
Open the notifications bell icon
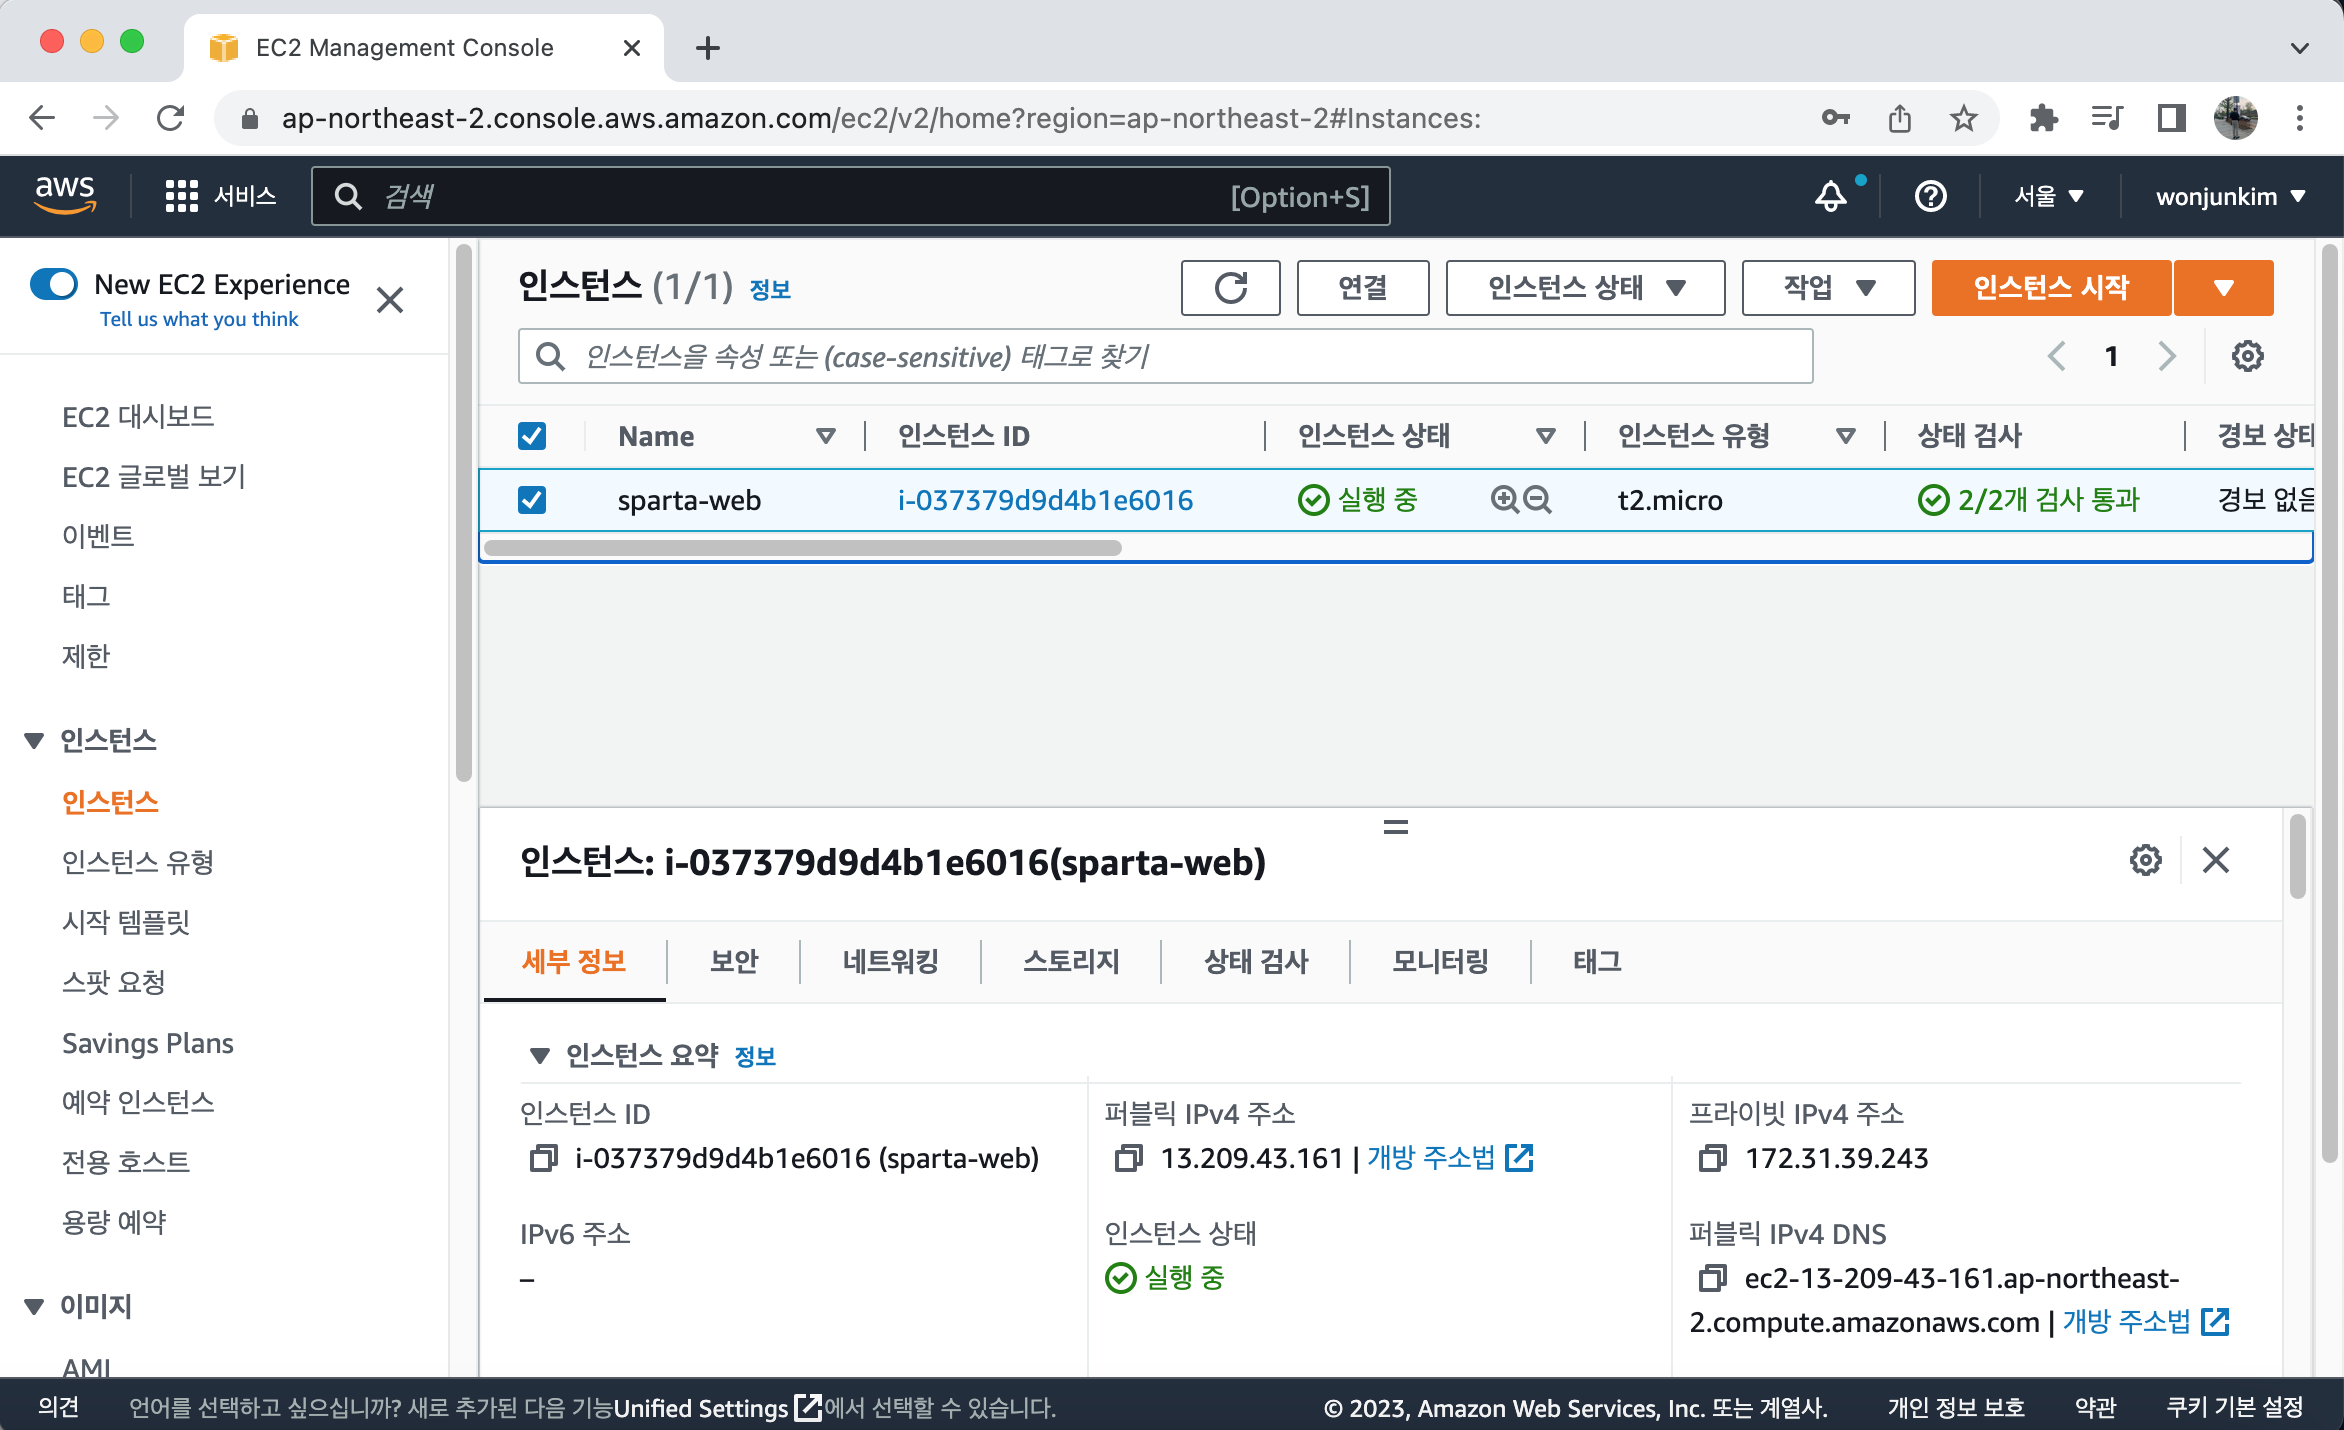point(1830,196)
